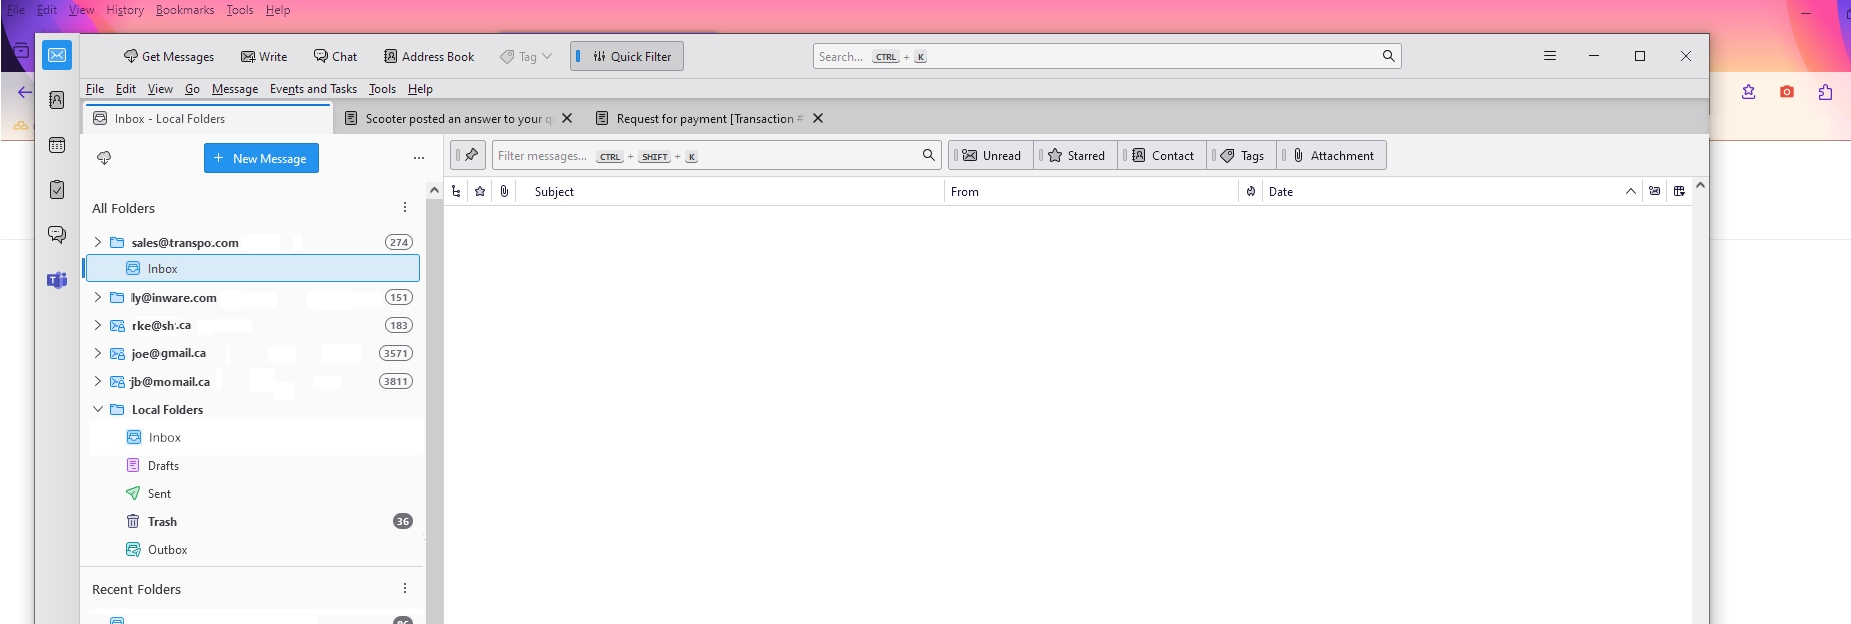Screen dimensions: 1851x624
Task: Open Address Book from the toolbar
Action: pos(429,57)
